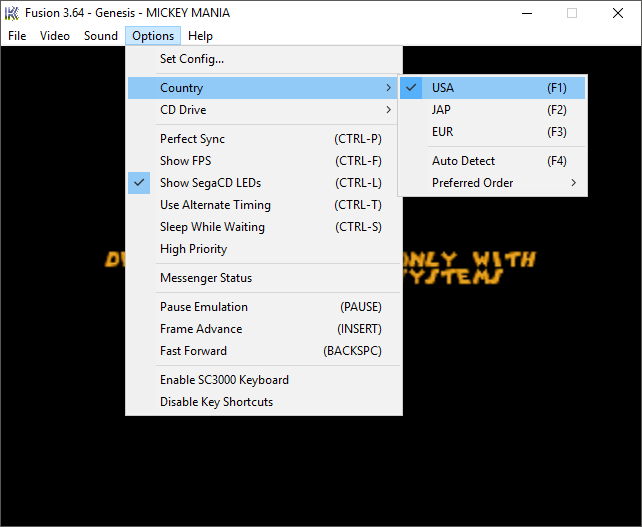Click the Fusion app icon in title bar
This screenshot has height=527, width=642.
coord(12,13)
